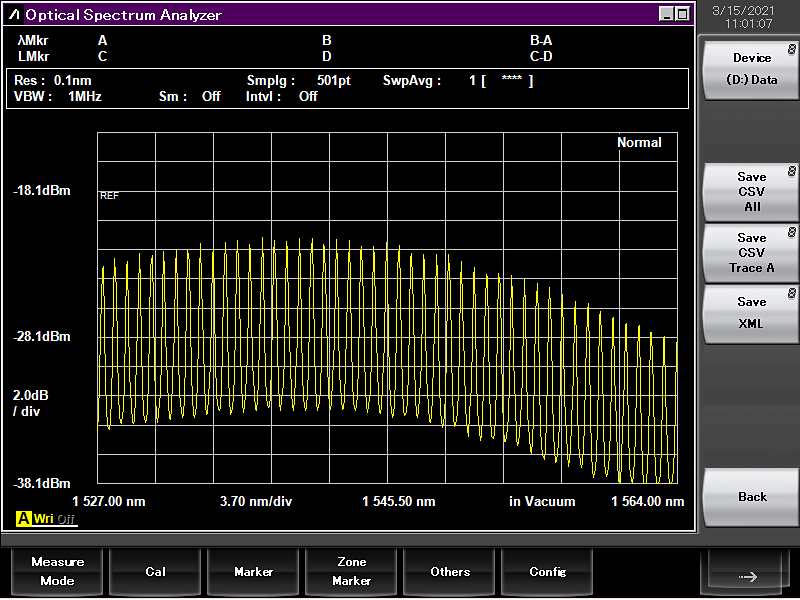The height and width of the screenshot is (600, 800).
Task: Click Save CSV All
Action: pyautogui.click(x=751, y=192)
